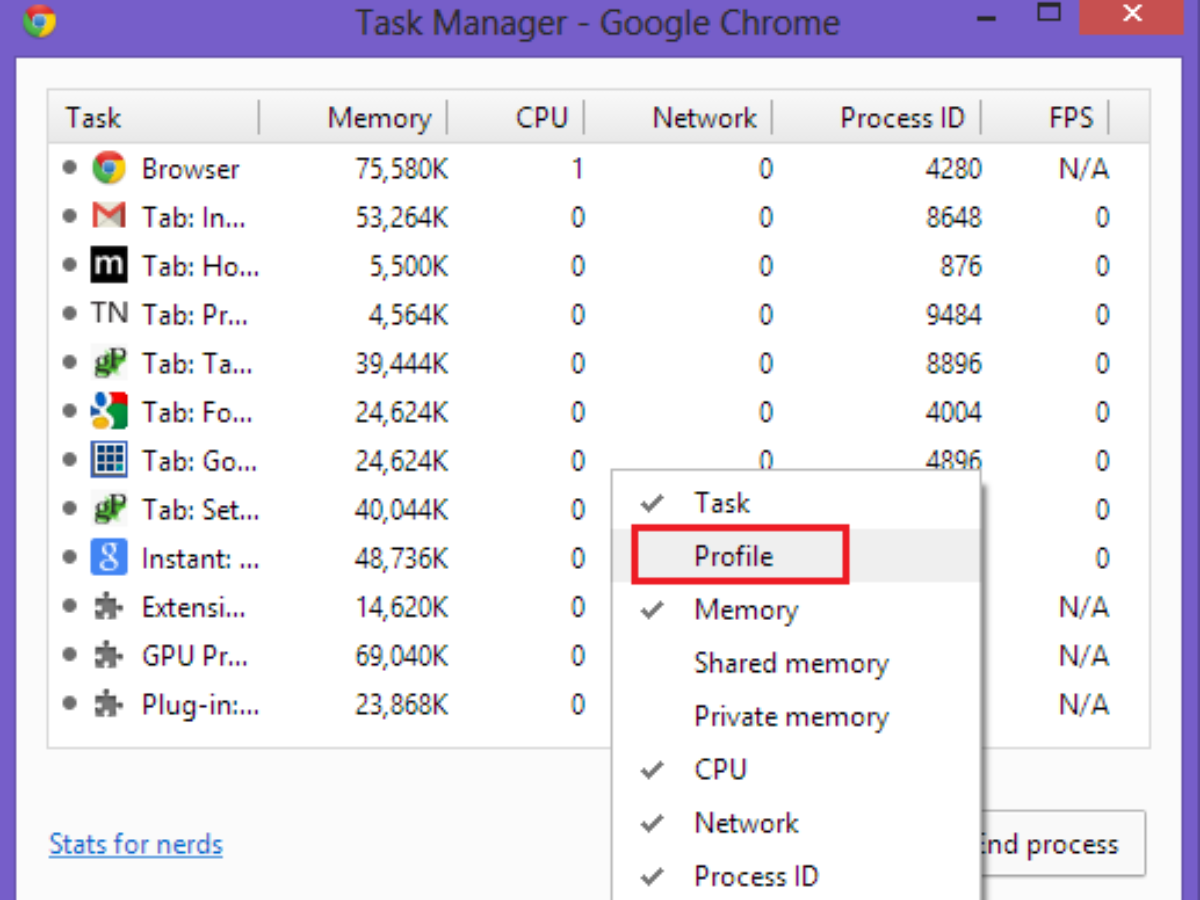Click the 40,044K memory value
This screenshot has width=1200, height=900.
[x=402, y=510]
